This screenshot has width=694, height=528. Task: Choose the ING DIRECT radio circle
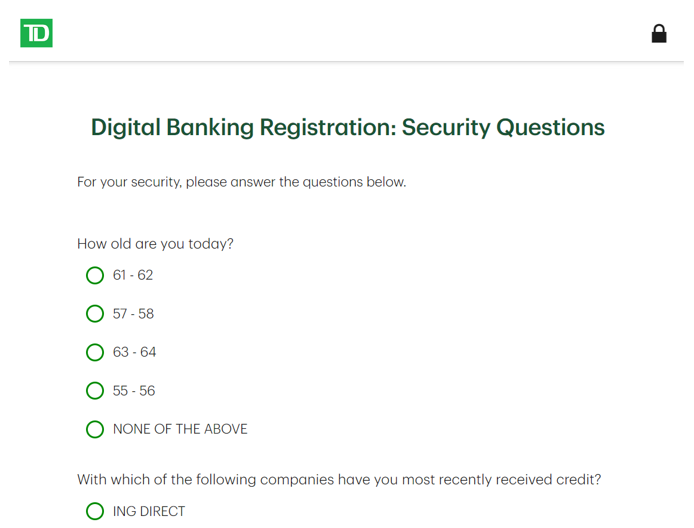[x=95, y=511]
